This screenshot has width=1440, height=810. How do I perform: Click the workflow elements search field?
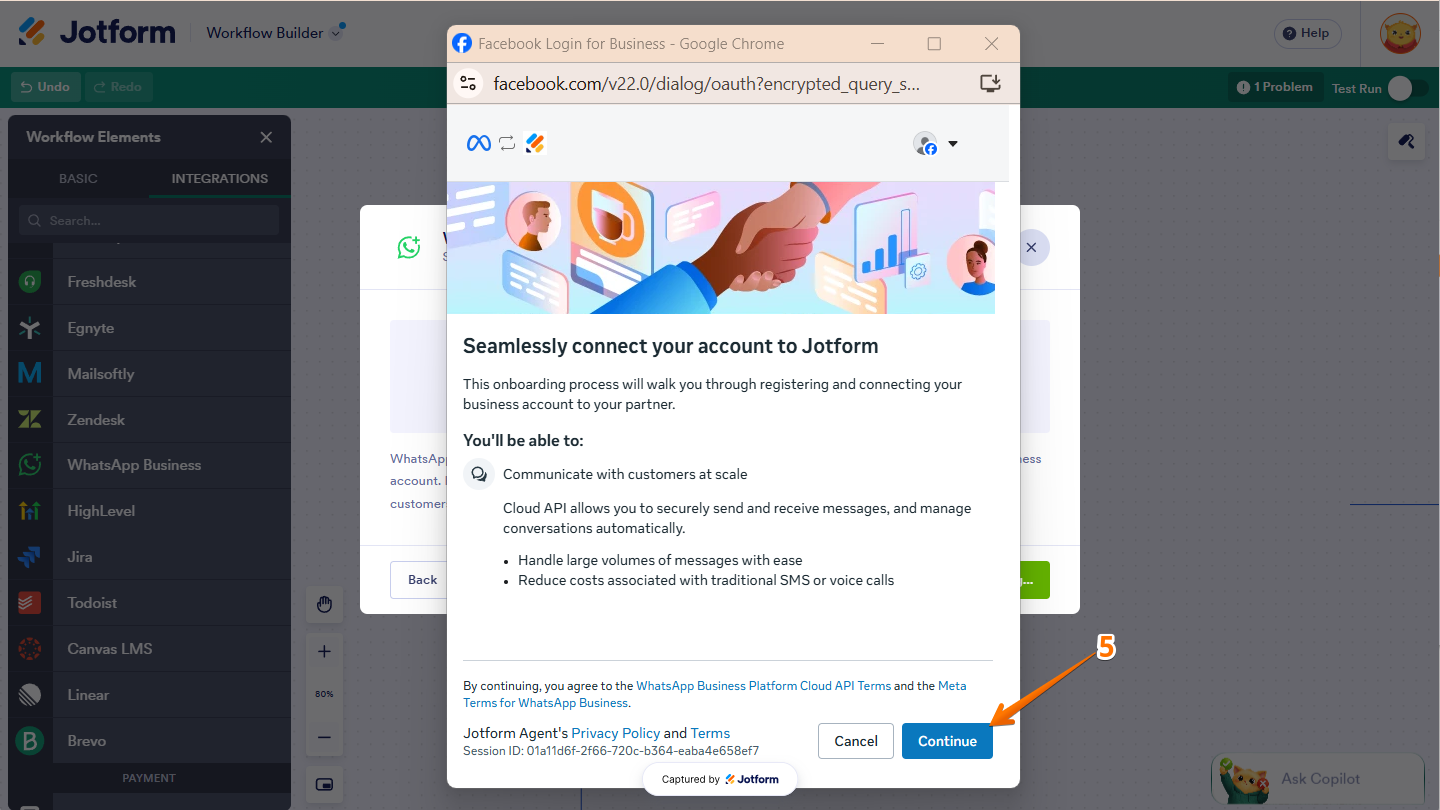pyautogui.click(x=149, y=220)
